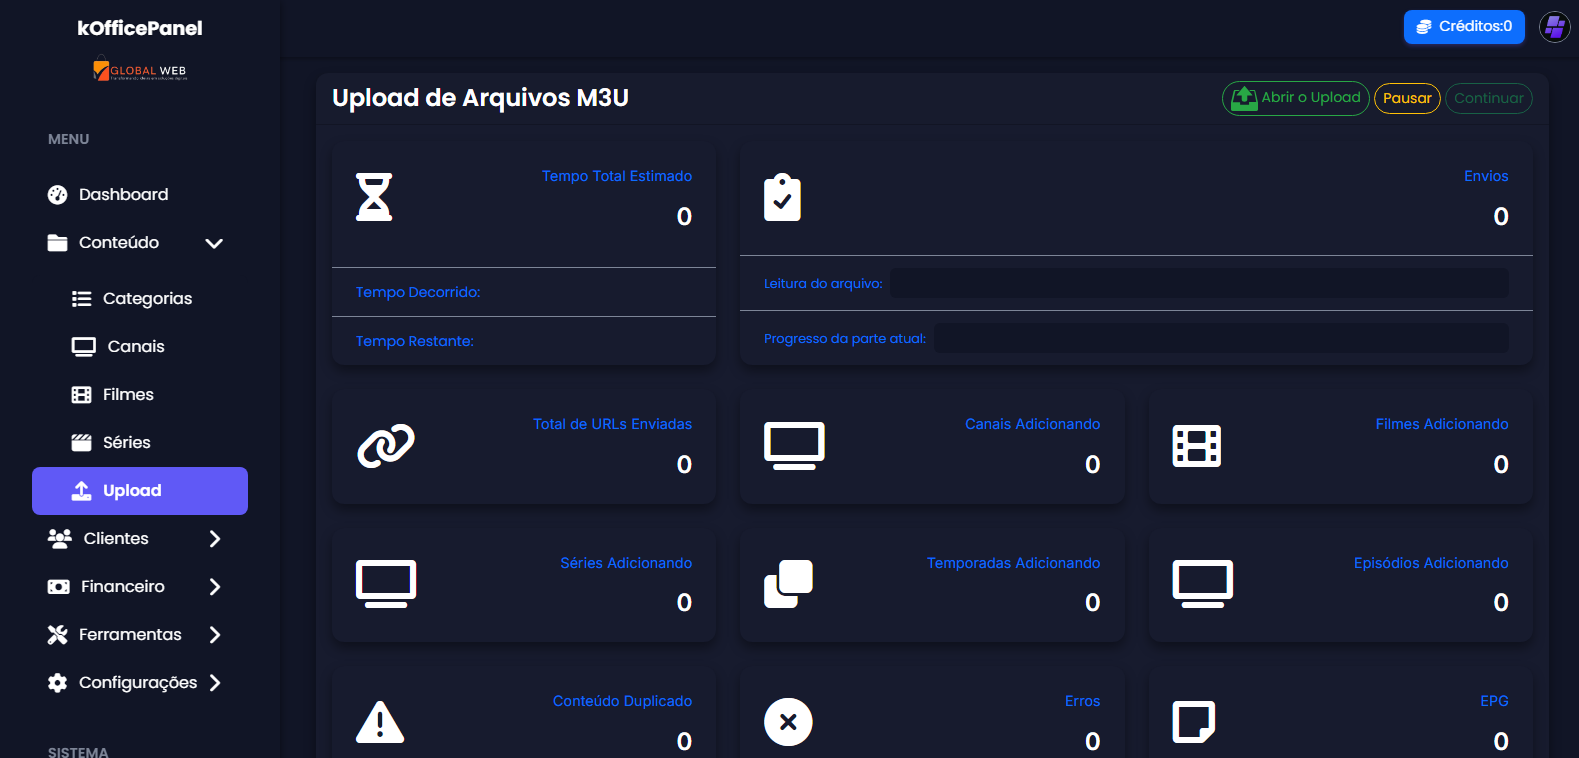
Task: Expand the Ferramentas submenu
Action: [214, 635]
